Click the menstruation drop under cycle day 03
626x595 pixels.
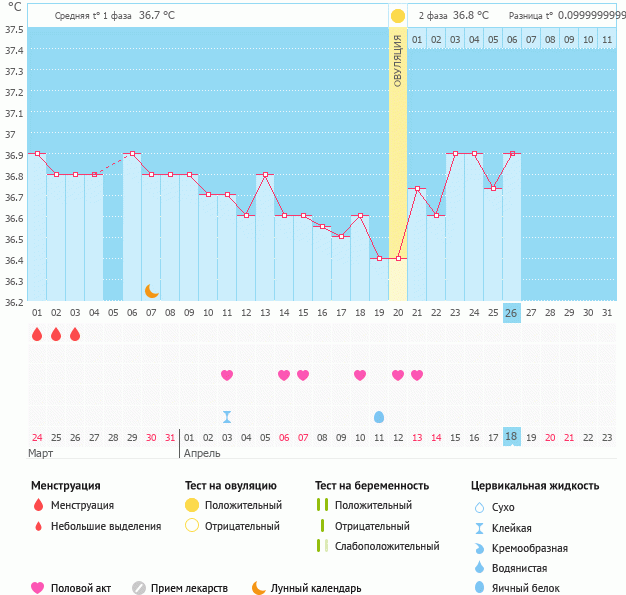coord(75,334)
